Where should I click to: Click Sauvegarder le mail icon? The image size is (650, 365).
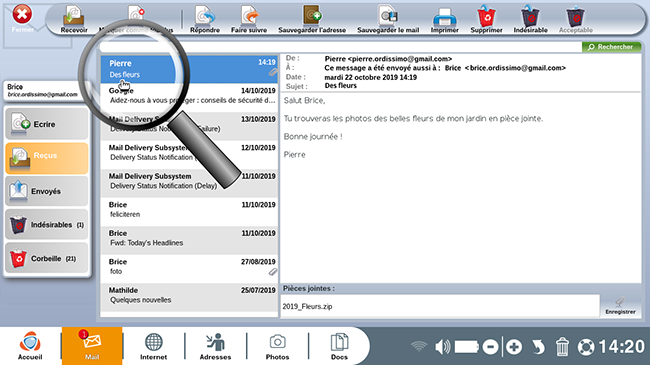(x=388, y=19)
